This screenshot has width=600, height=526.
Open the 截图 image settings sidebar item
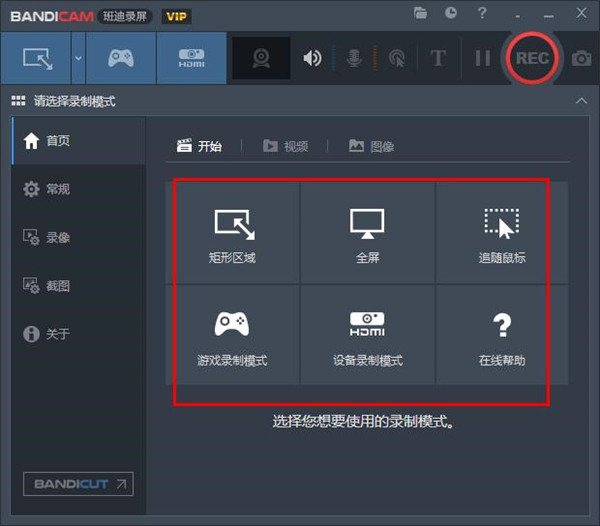pos(79,285)
